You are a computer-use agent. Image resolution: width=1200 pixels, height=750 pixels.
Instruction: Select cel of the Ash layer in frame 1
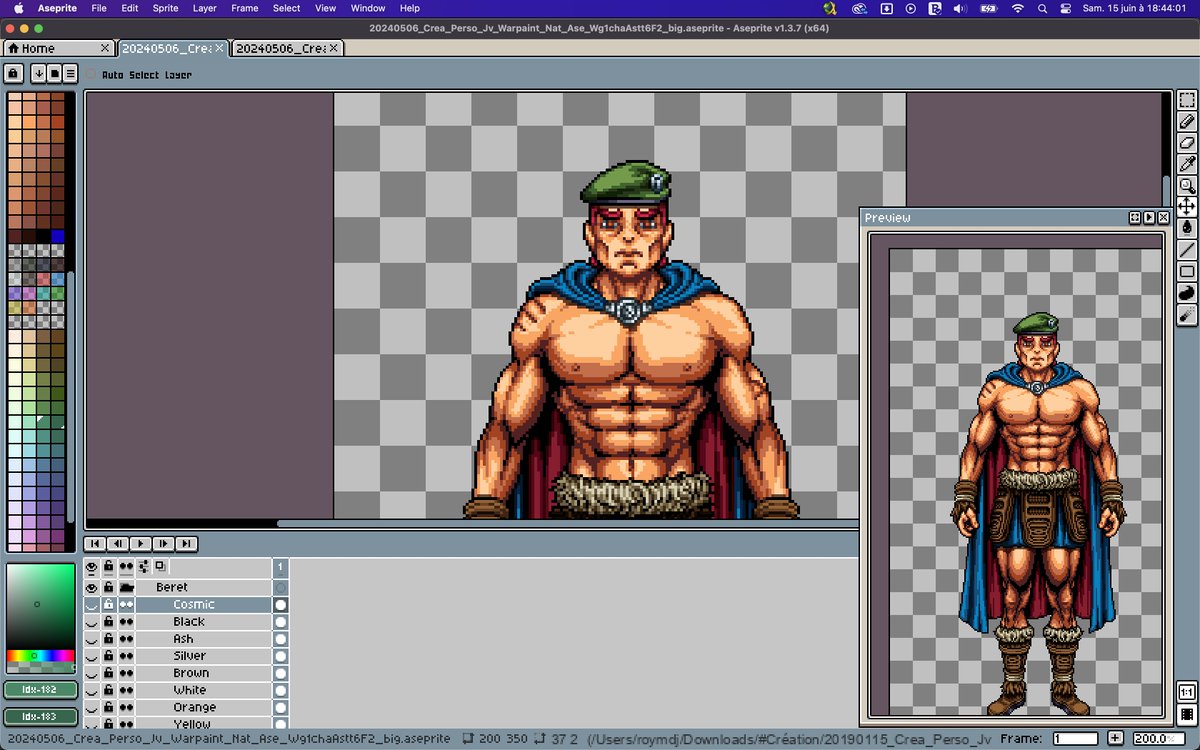281,639
